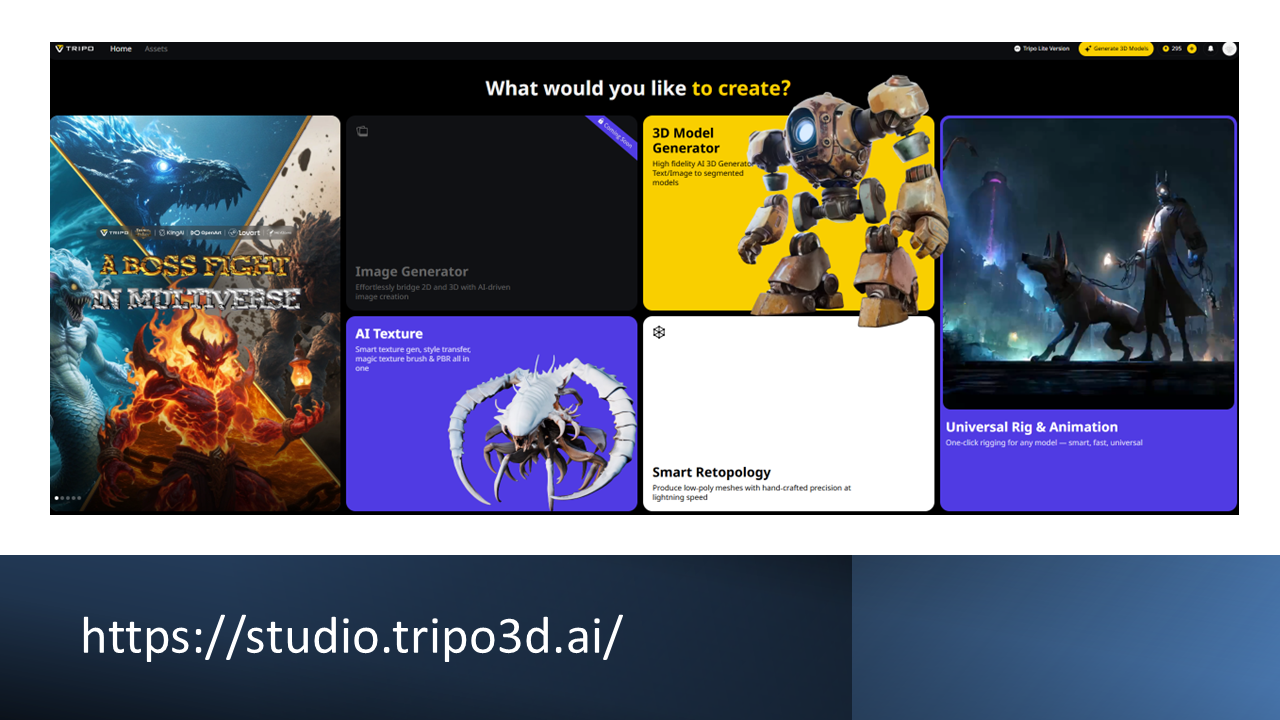Open Smart Retopology via its title

[711, 472]
